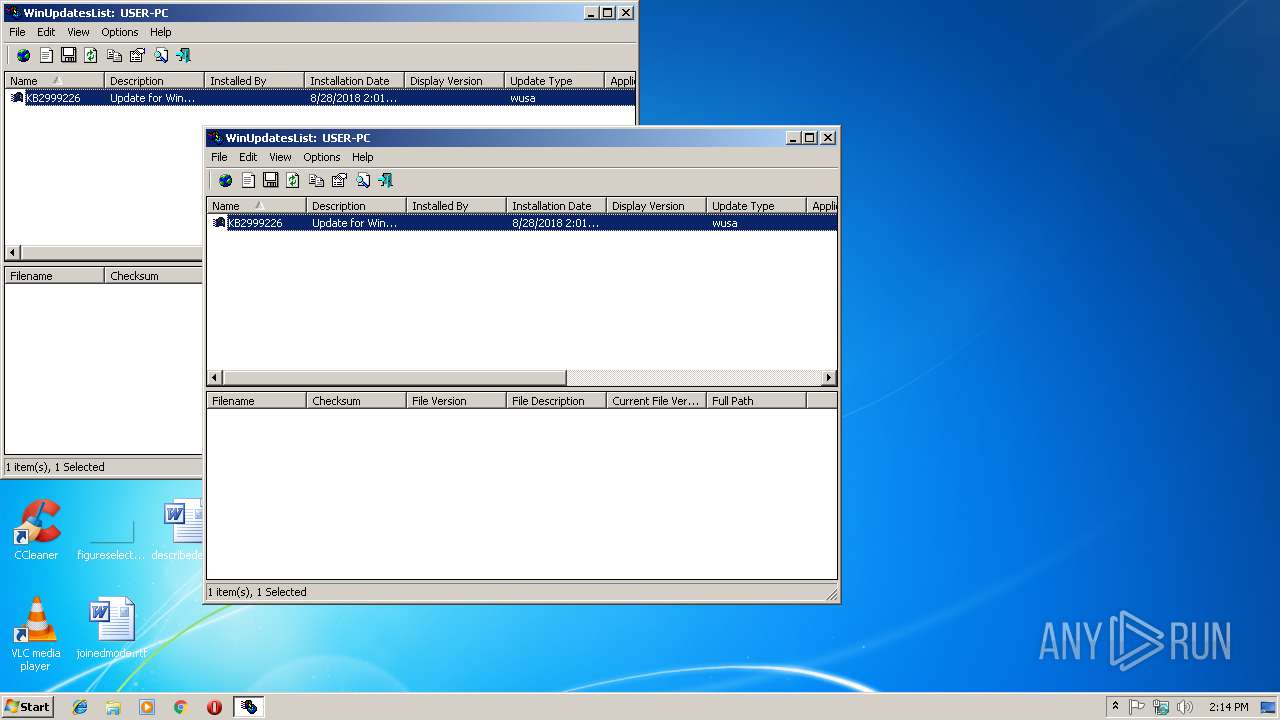The width and height of the screenshot is (1280, 720).
Task: Sort by Name column in front window
Action: coord(256,206)
